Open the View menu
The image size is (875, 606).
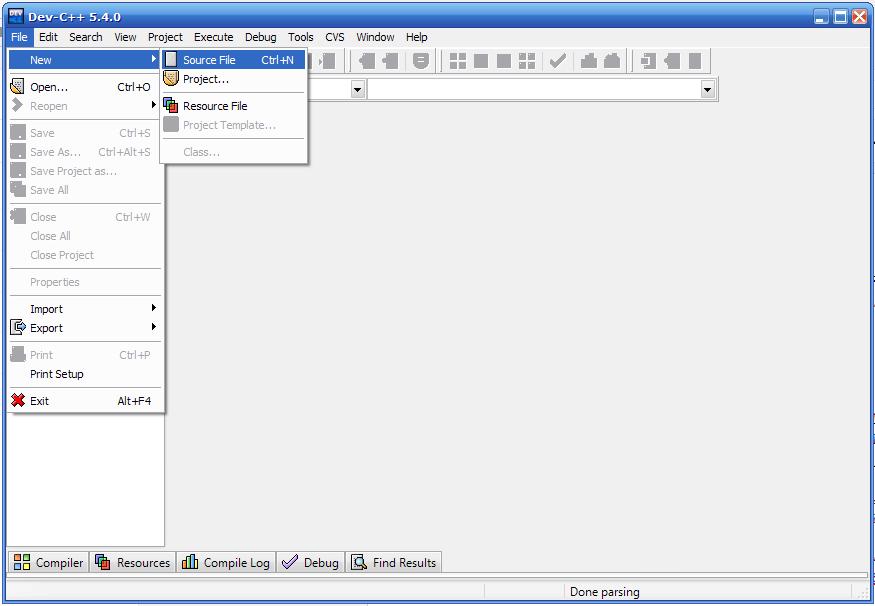(x=125, y=37)
